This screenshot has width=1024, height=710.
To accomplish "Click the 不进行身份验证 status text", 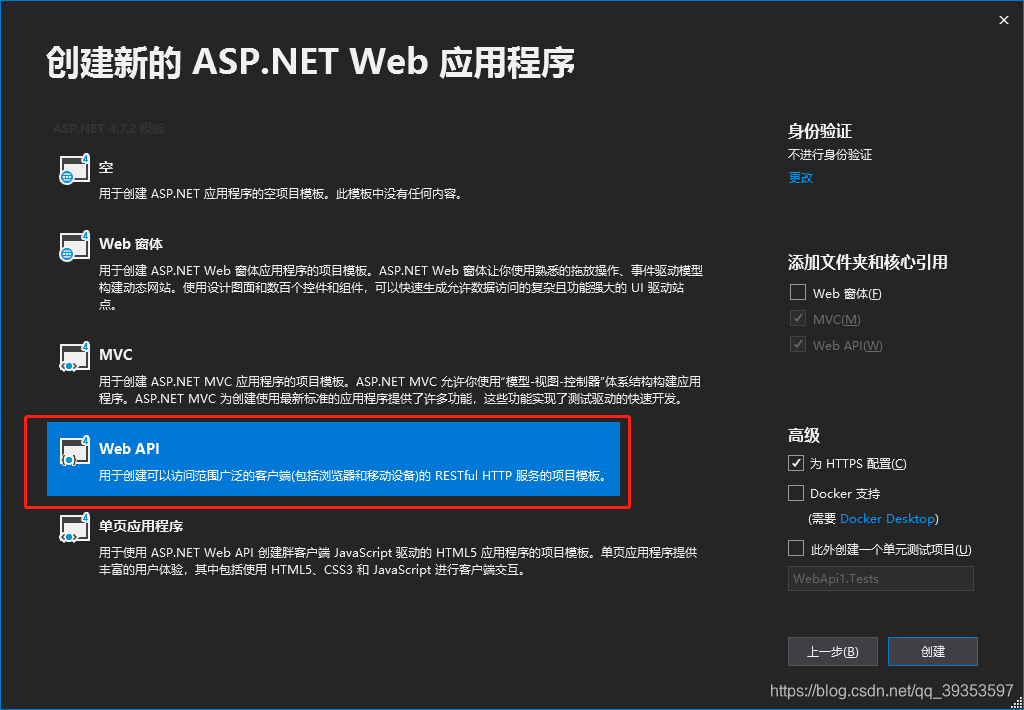I will [830, 155].
